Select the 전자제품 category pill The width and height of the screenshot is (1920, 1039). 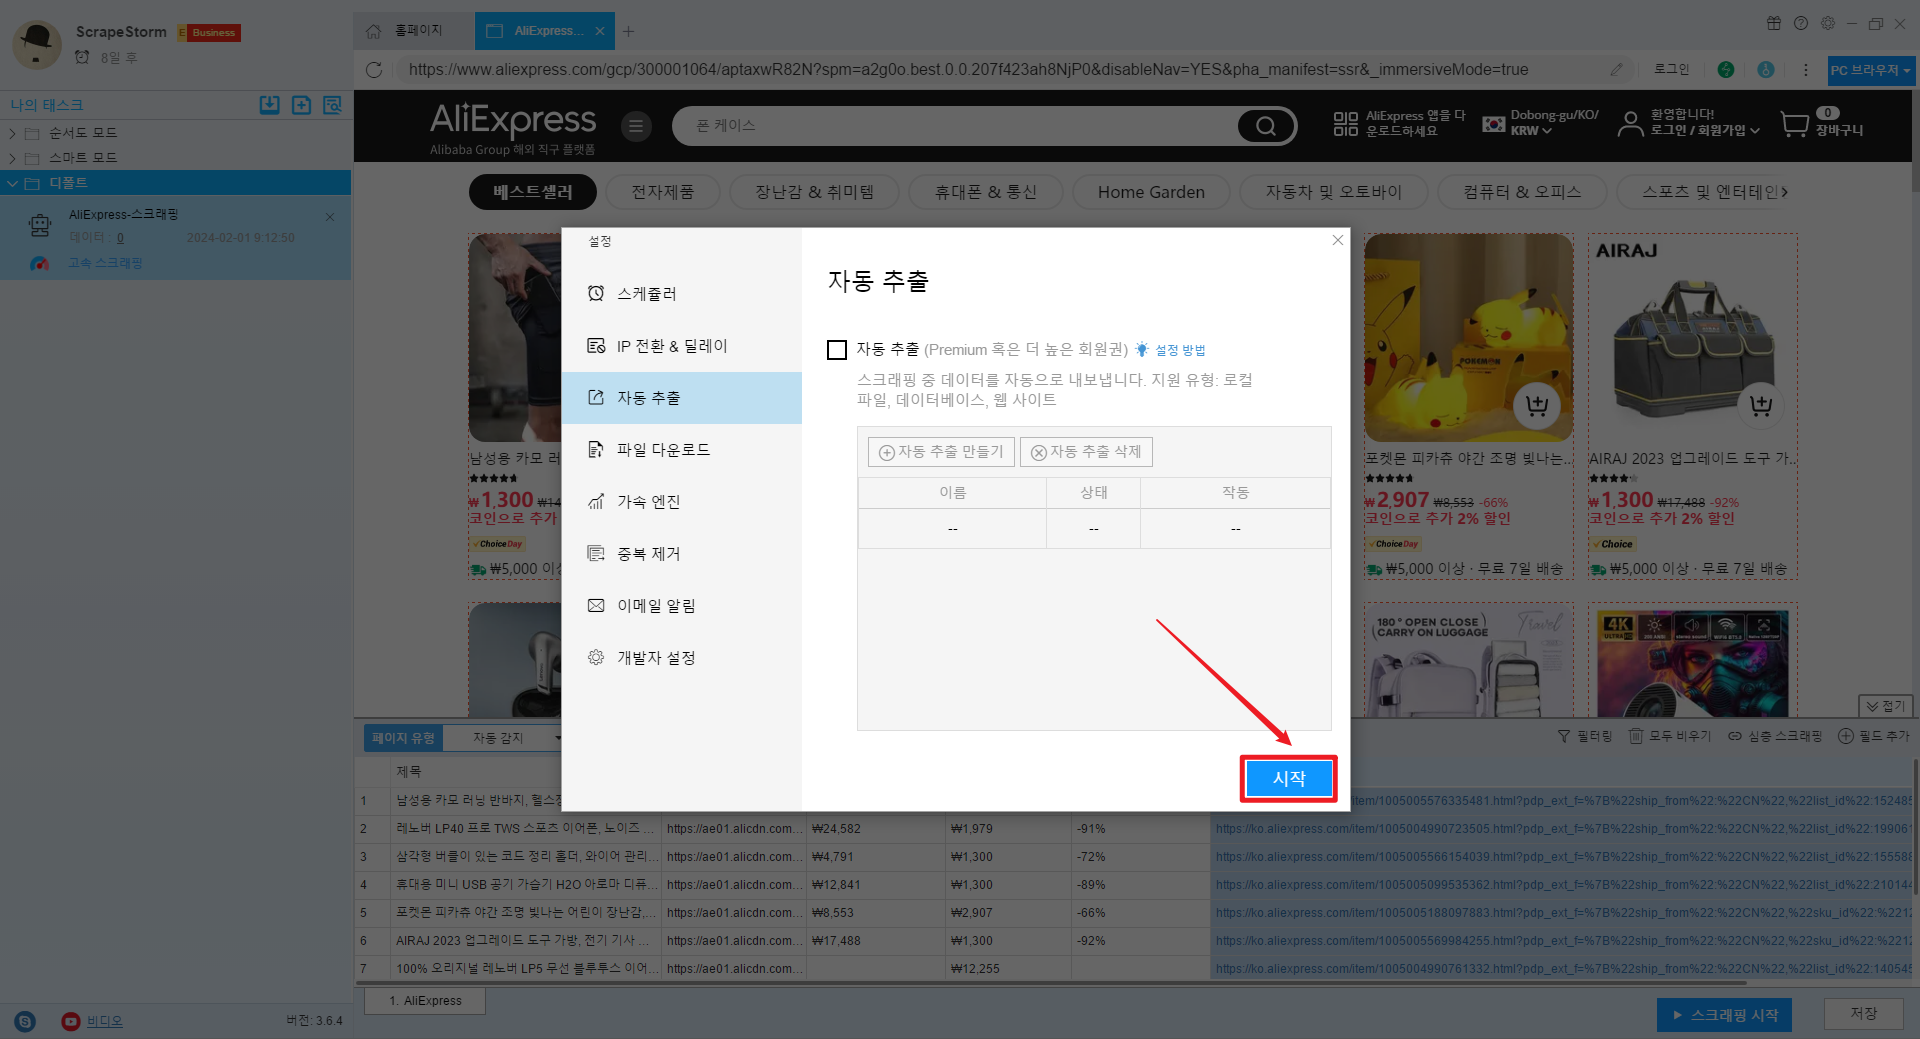pos(662,192)
